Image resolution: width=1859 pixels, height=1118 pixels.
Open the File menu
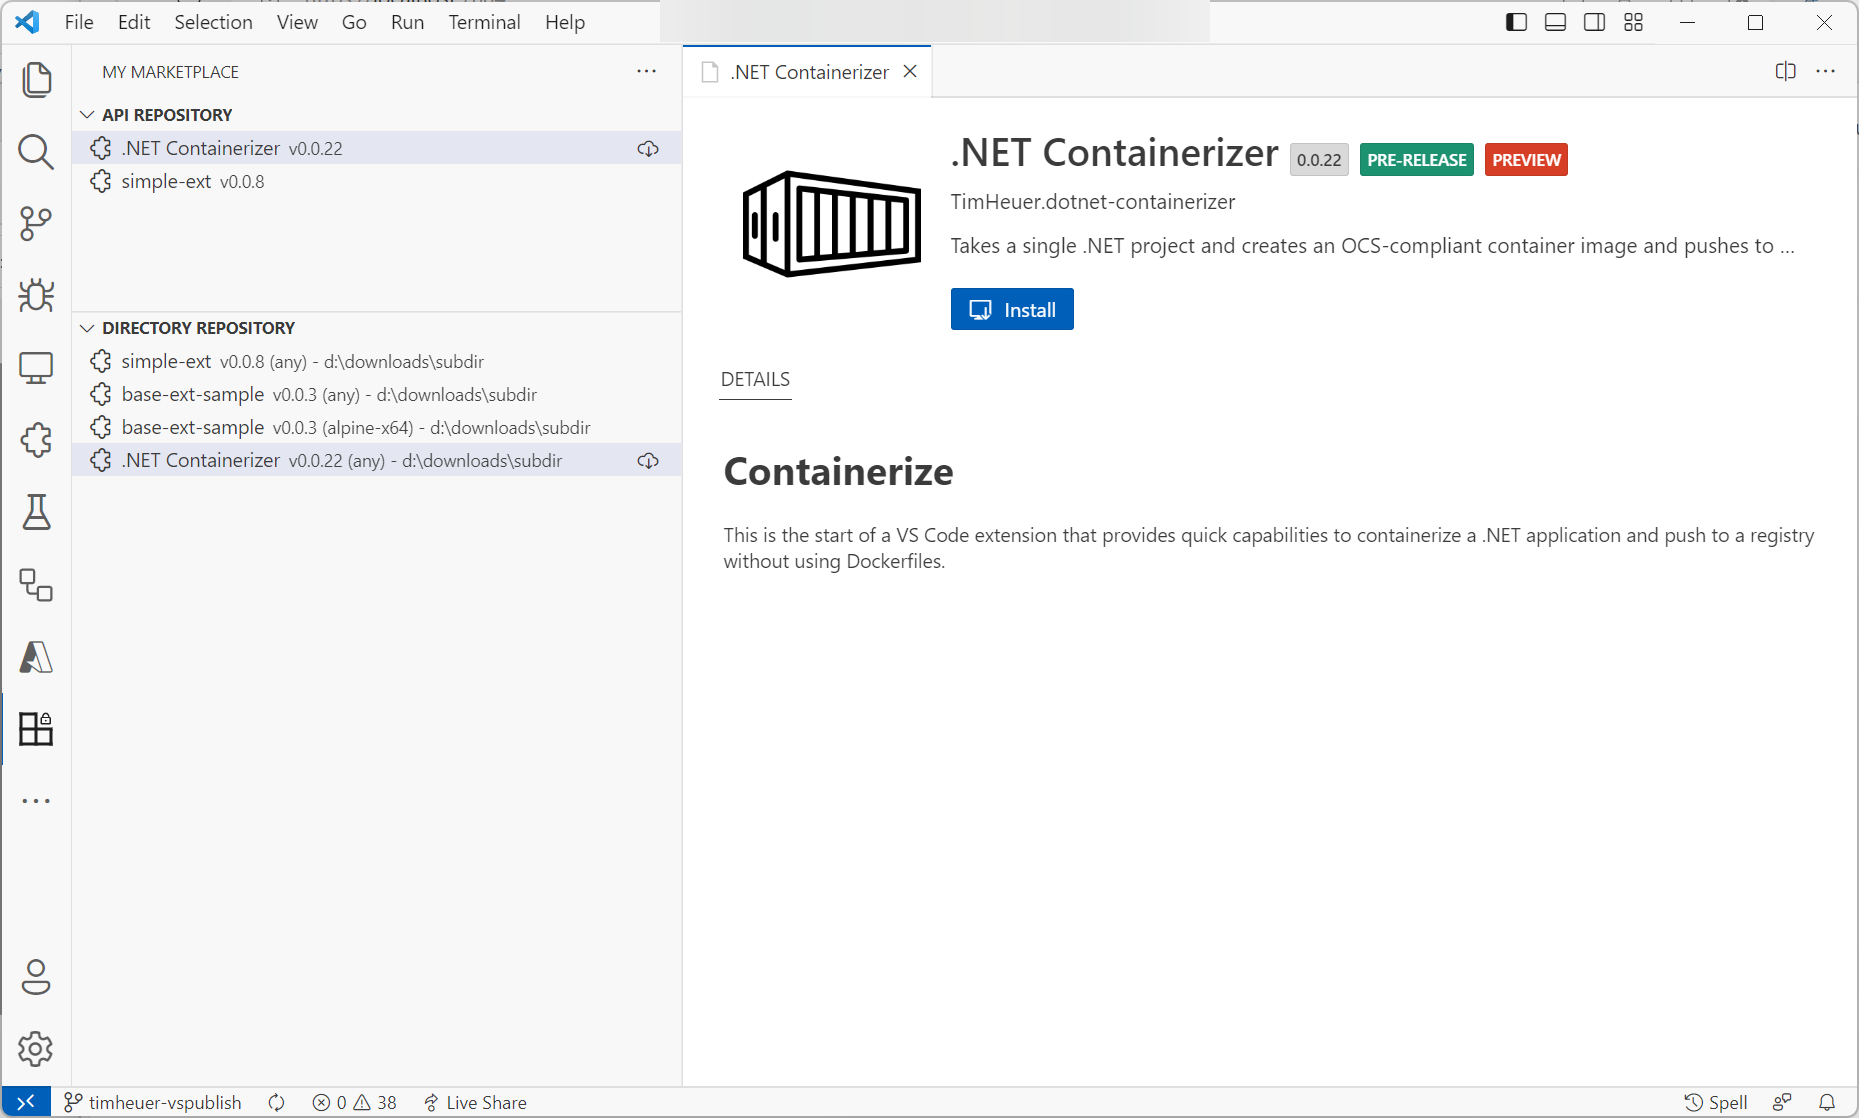79,22
